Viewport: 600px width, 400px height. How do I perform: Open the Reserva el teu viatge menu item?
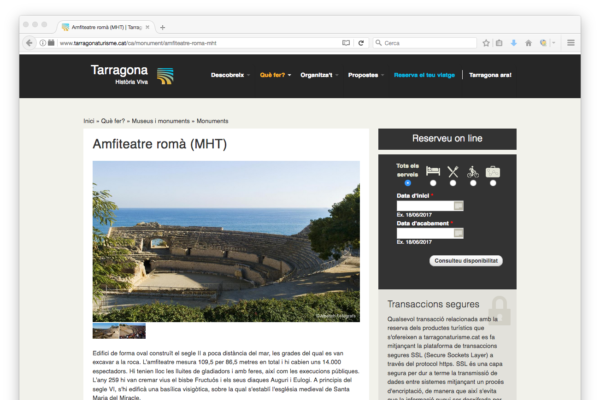point(425,75)
